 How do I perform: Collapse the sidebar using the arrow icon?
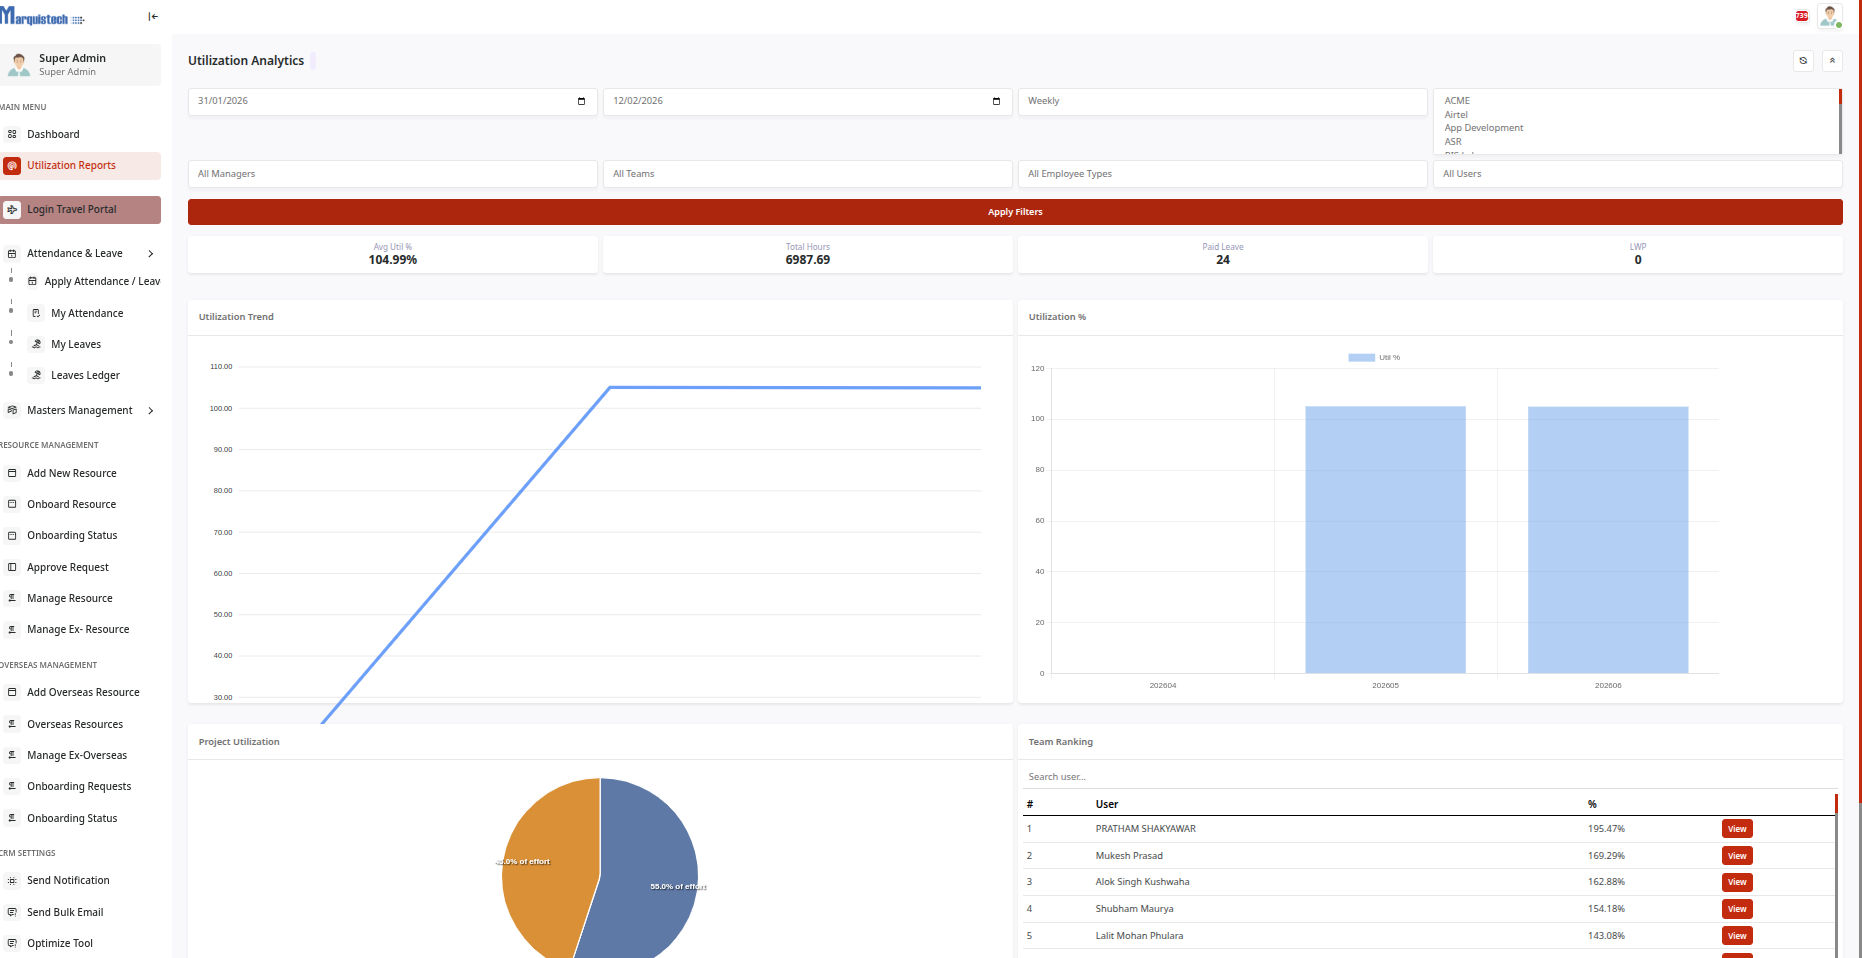152,16
